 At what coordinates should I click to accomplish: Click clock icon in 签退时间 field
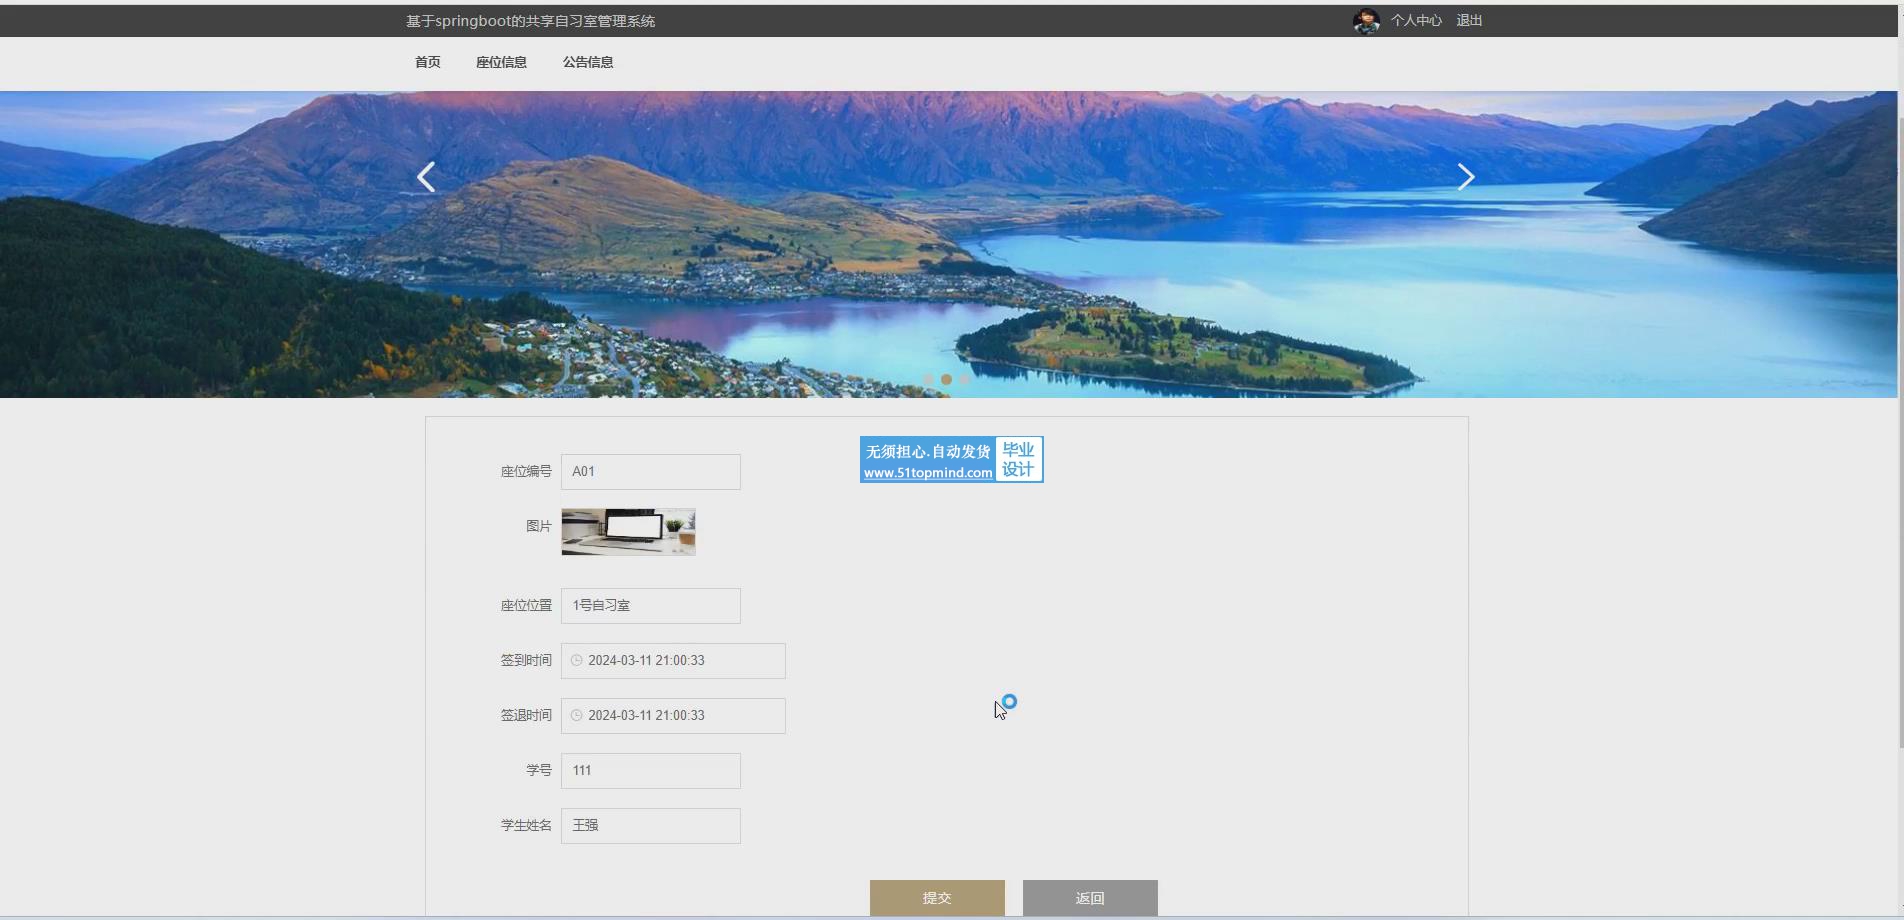[577, 715]
